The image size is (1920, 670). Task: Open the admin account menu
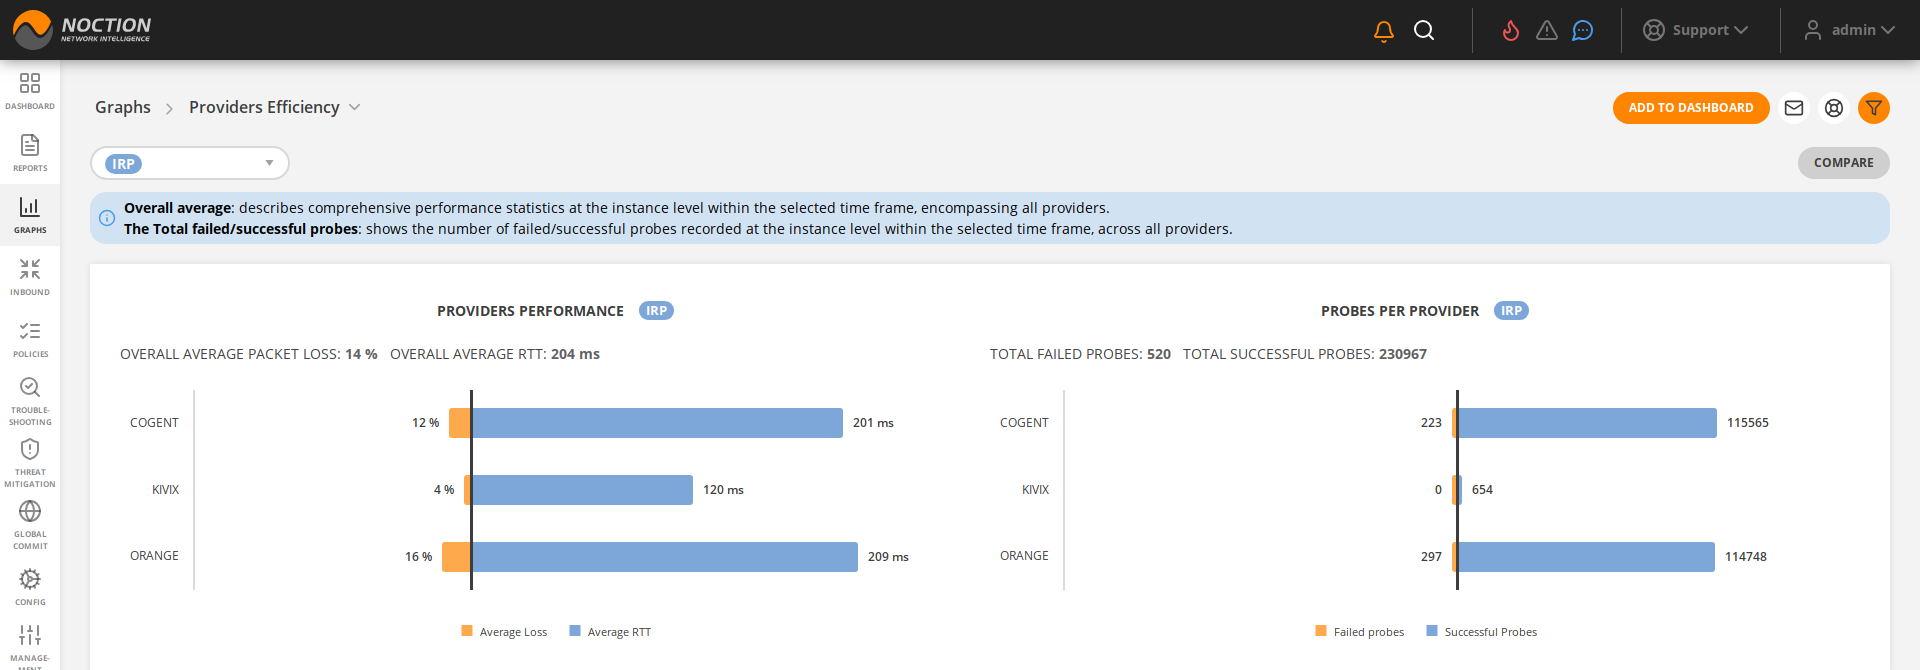[x=1849, y=30]
